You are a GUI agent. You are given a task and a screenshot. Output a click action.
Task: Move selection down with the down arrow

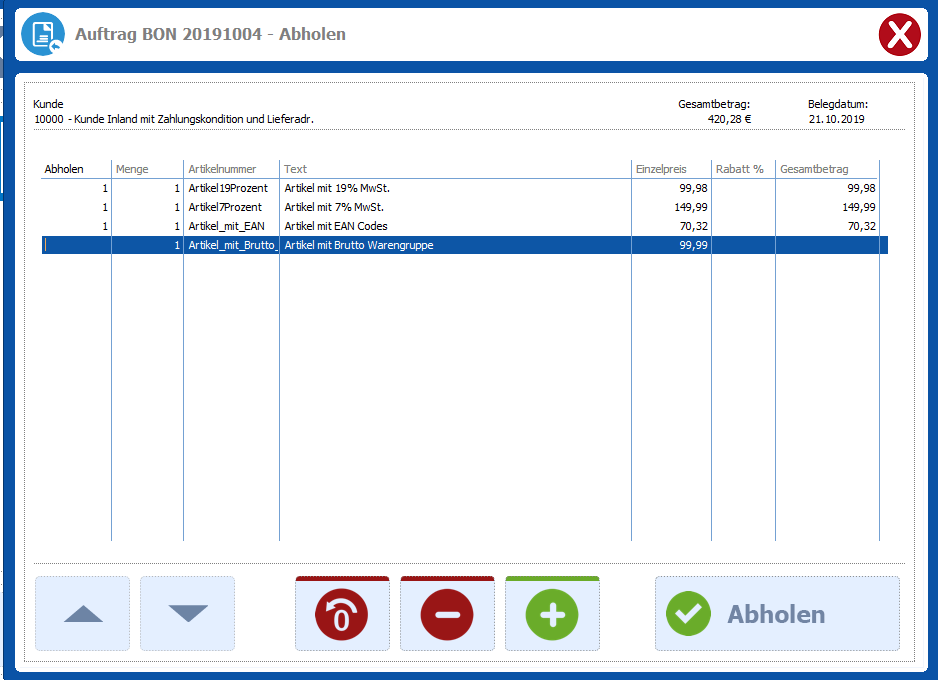pyautogui.click(x=187, y=614)
